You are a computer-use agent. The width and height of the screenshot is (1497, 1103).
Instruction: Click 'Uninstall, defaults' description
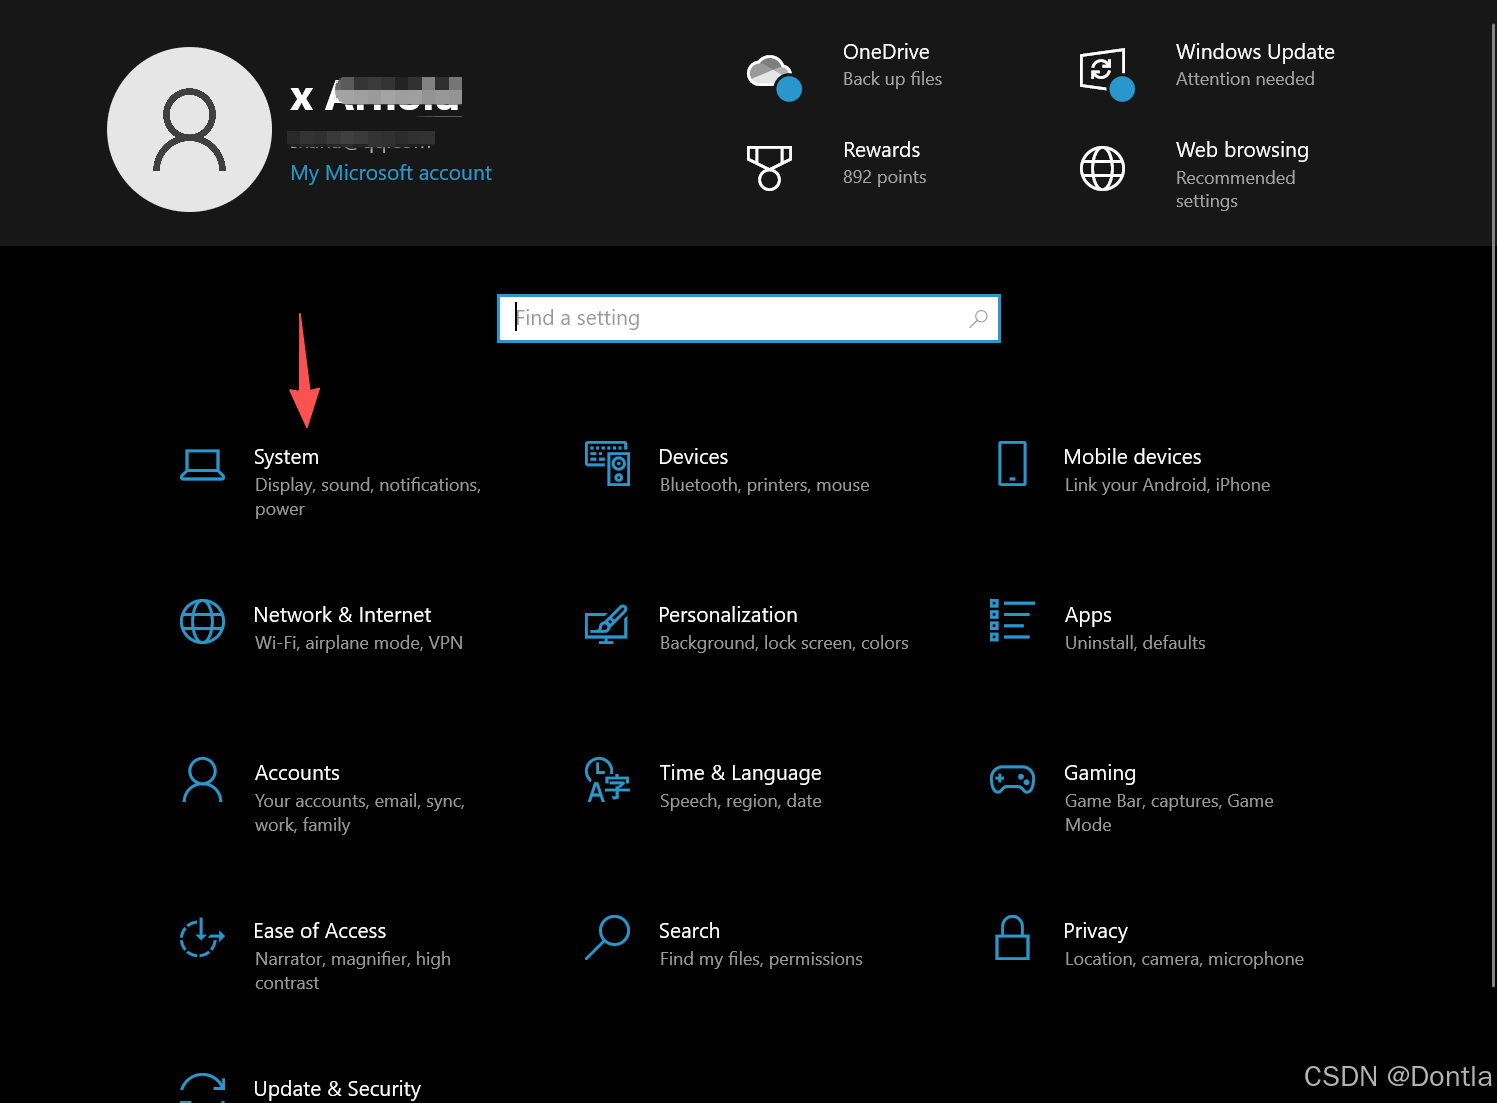[x=1135, y=643]
